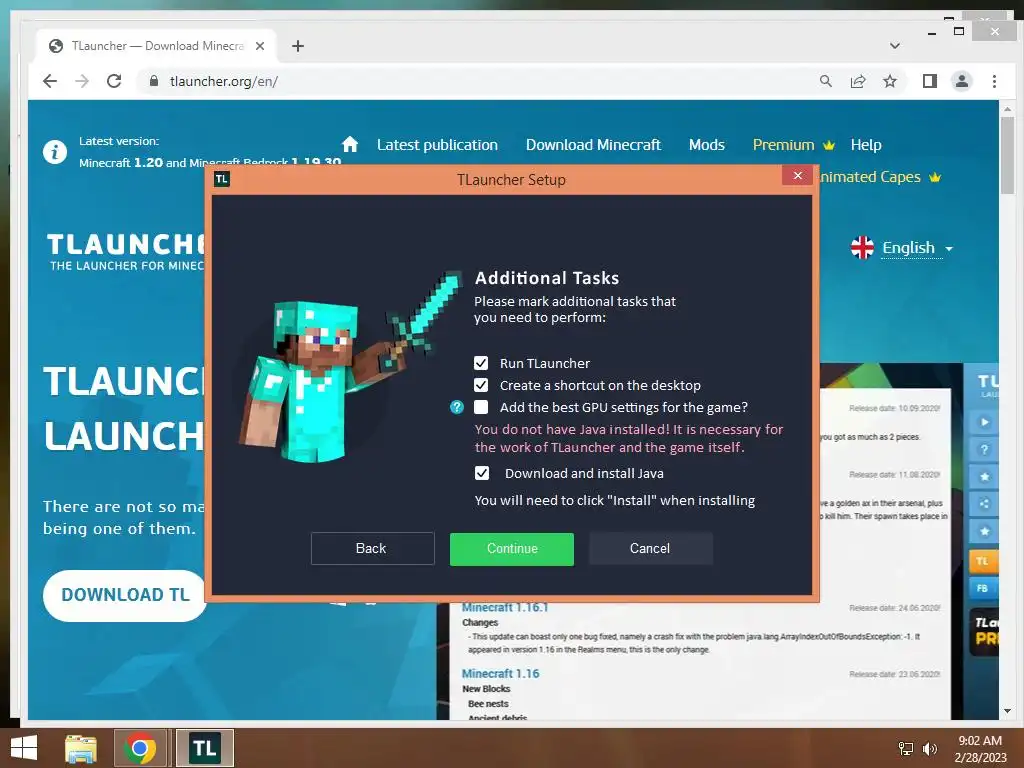This screenshot has height=768, width=1024.
Task: Go to the Mods section
Action: click(707, 145)
